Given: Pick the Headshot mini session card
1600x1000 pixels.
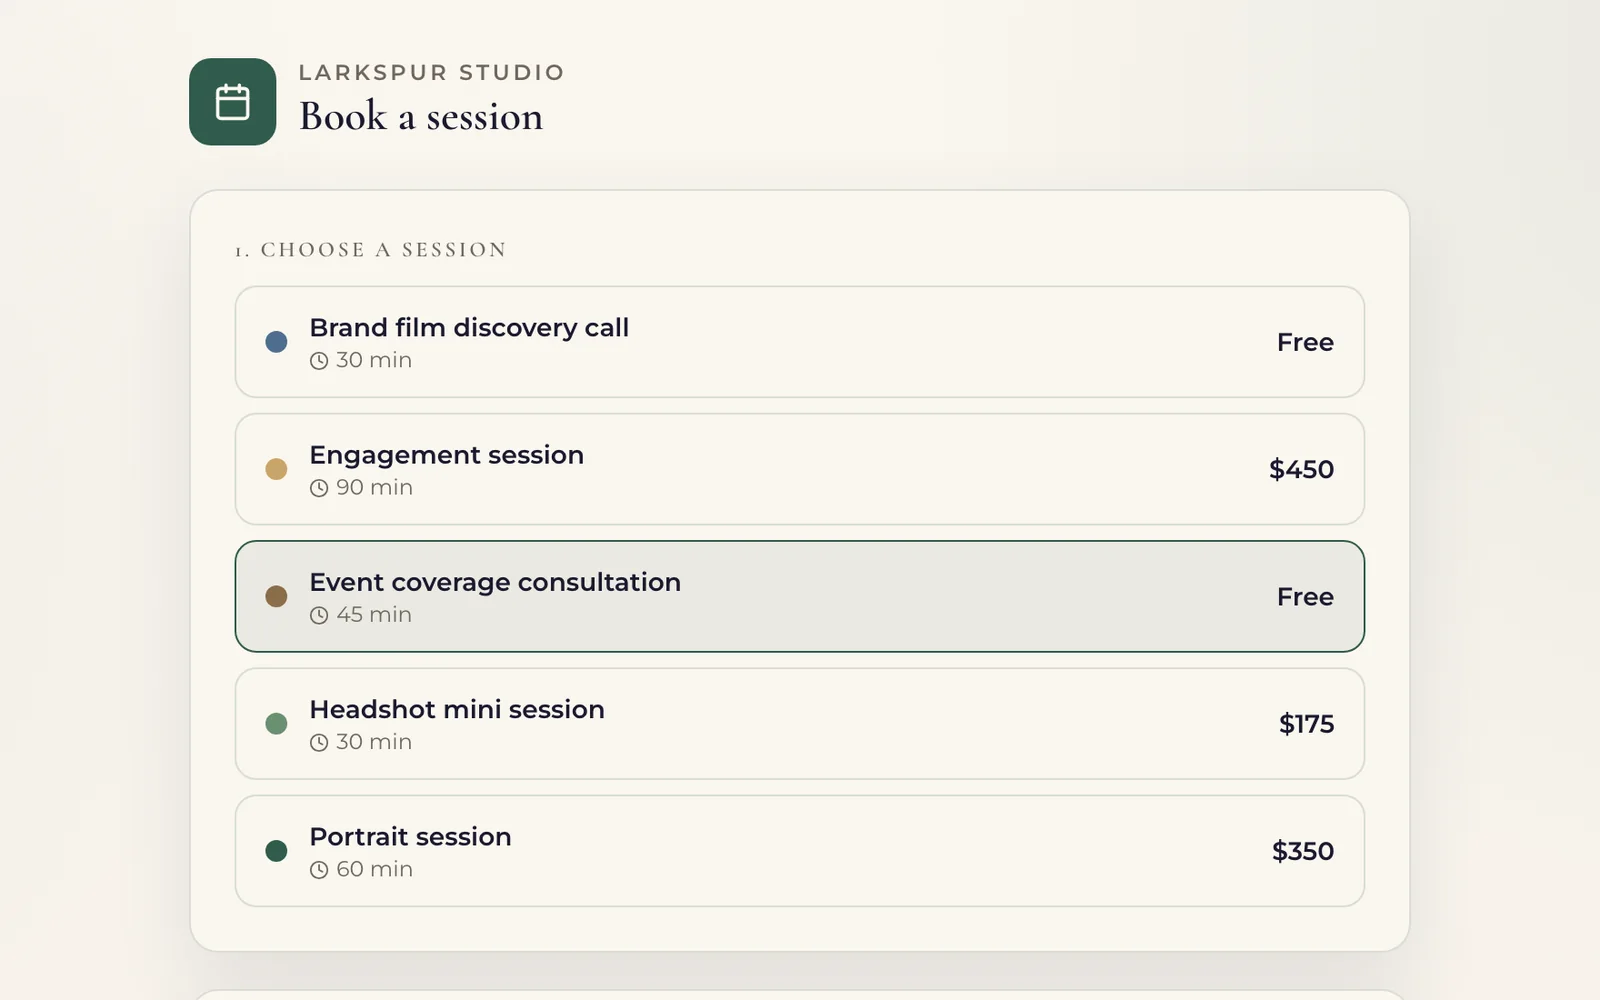Looking at the screenshot, I should click(800, 723).
